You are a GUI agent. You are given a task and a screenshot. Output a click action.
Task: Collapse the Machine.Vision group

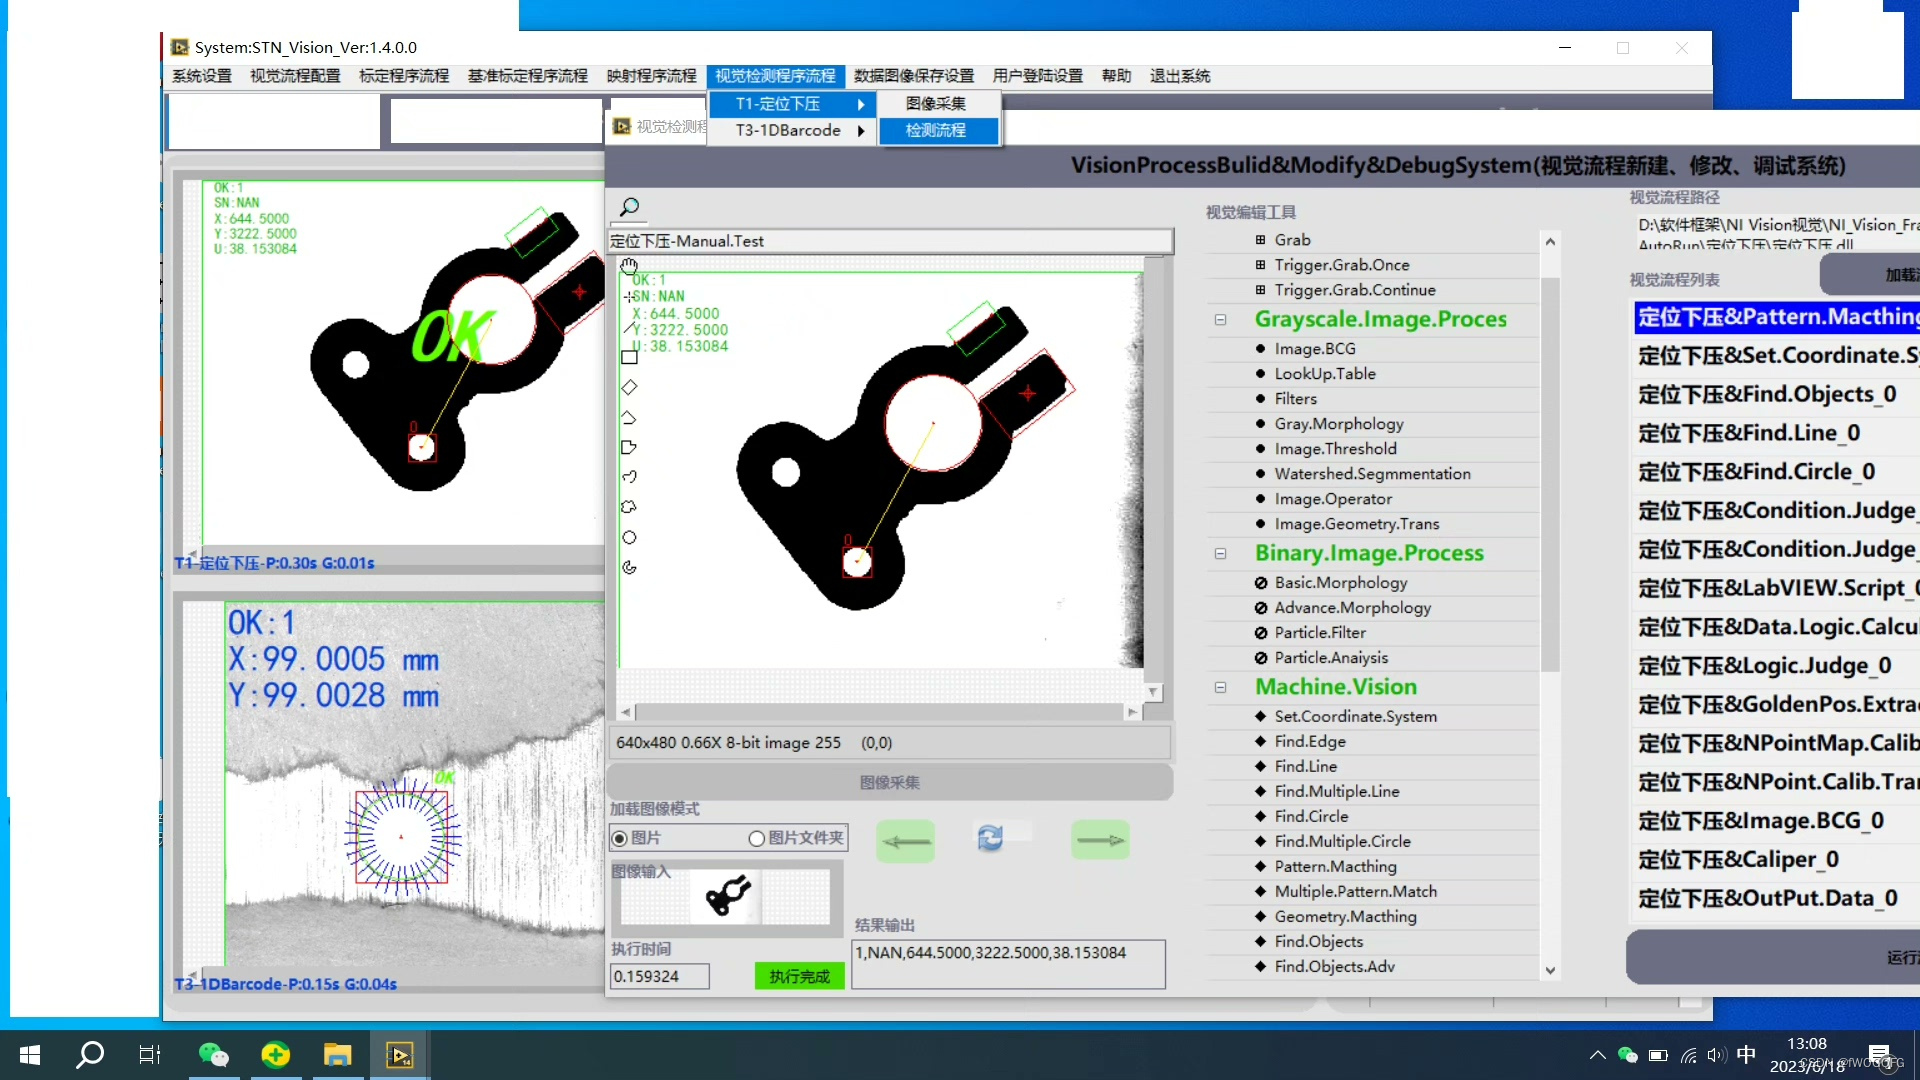click(1221, 688)
